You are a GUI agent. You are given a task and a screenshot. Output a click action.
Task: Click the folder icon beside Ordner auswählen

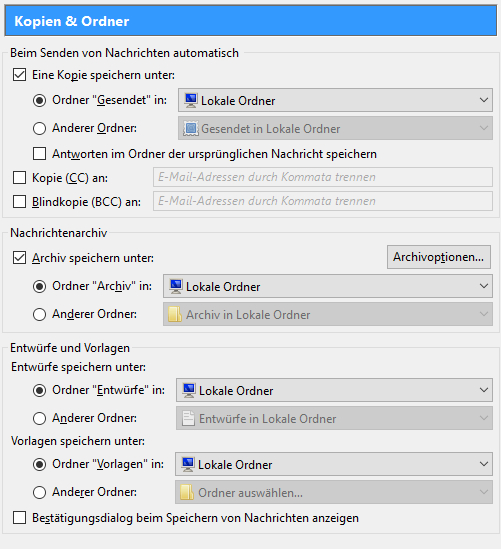coord(187,492)
